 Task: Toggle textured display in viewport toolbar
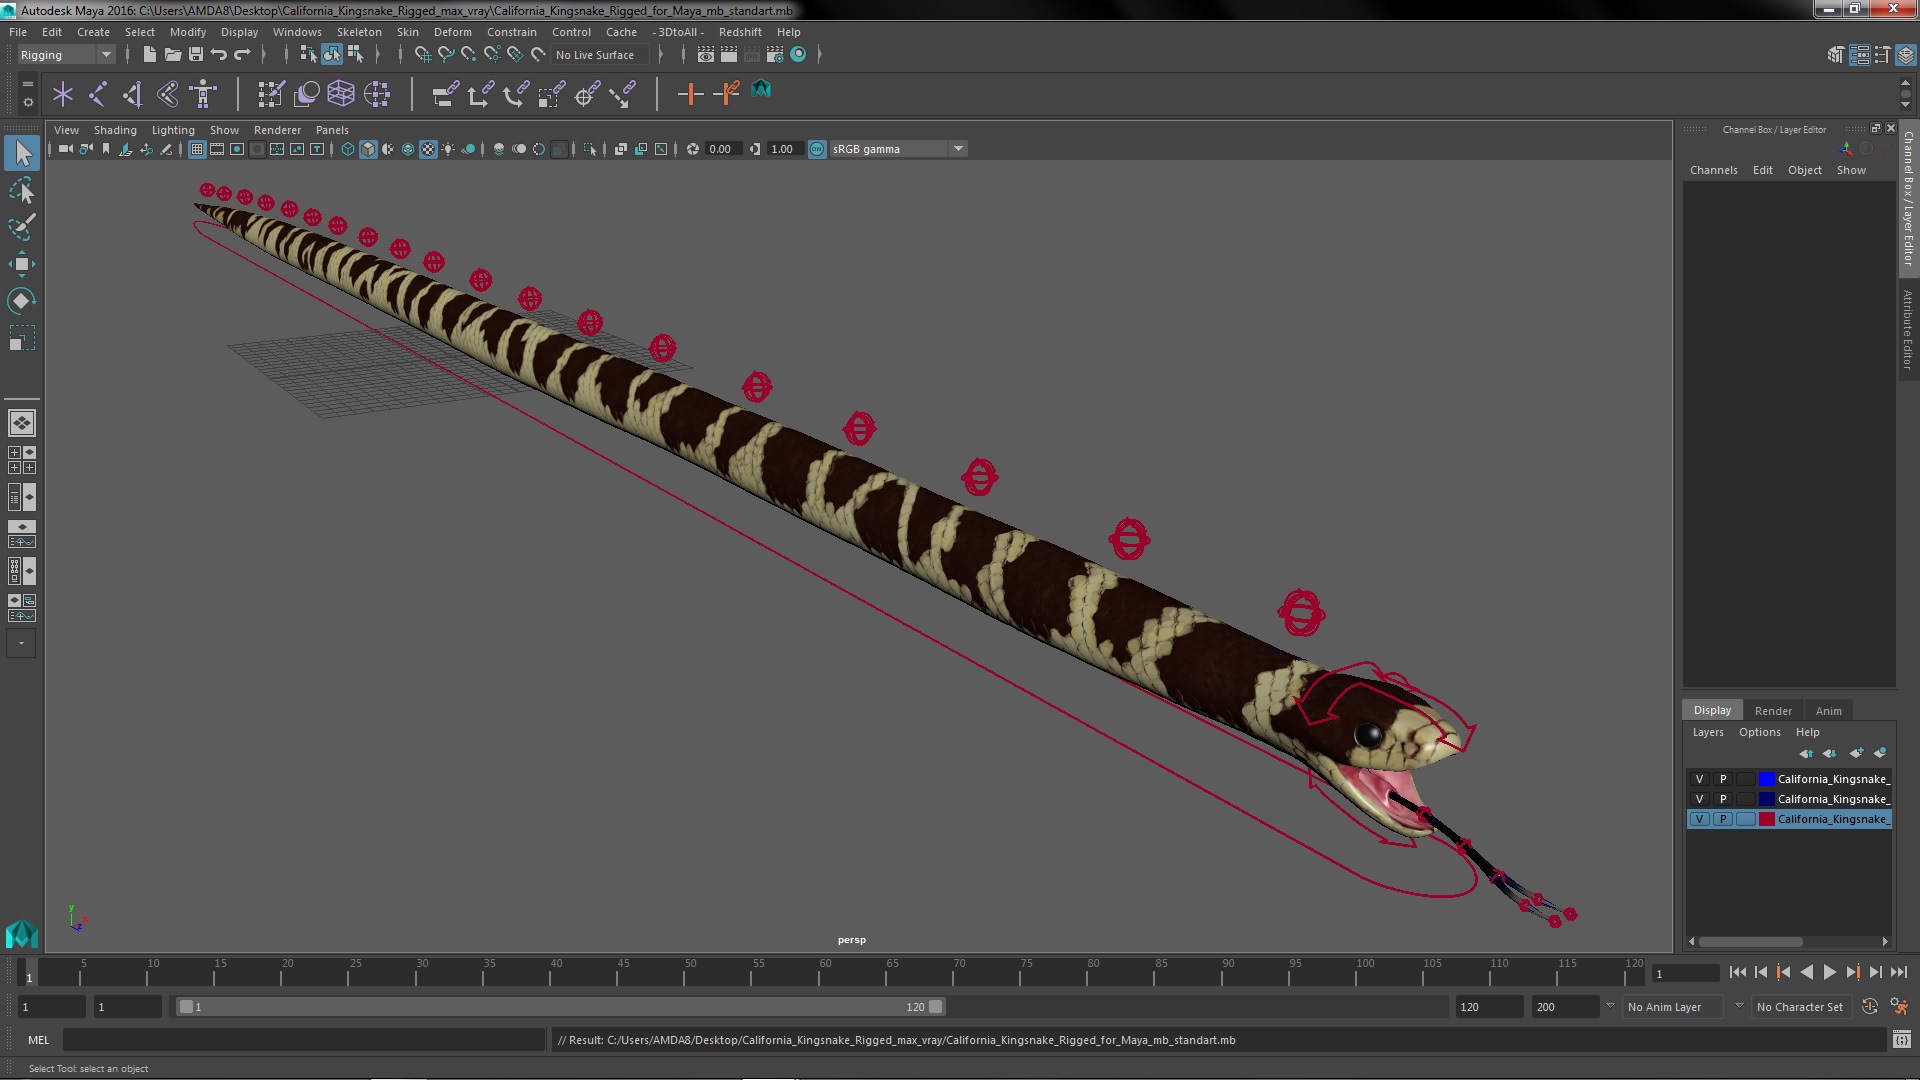[428, 149]
